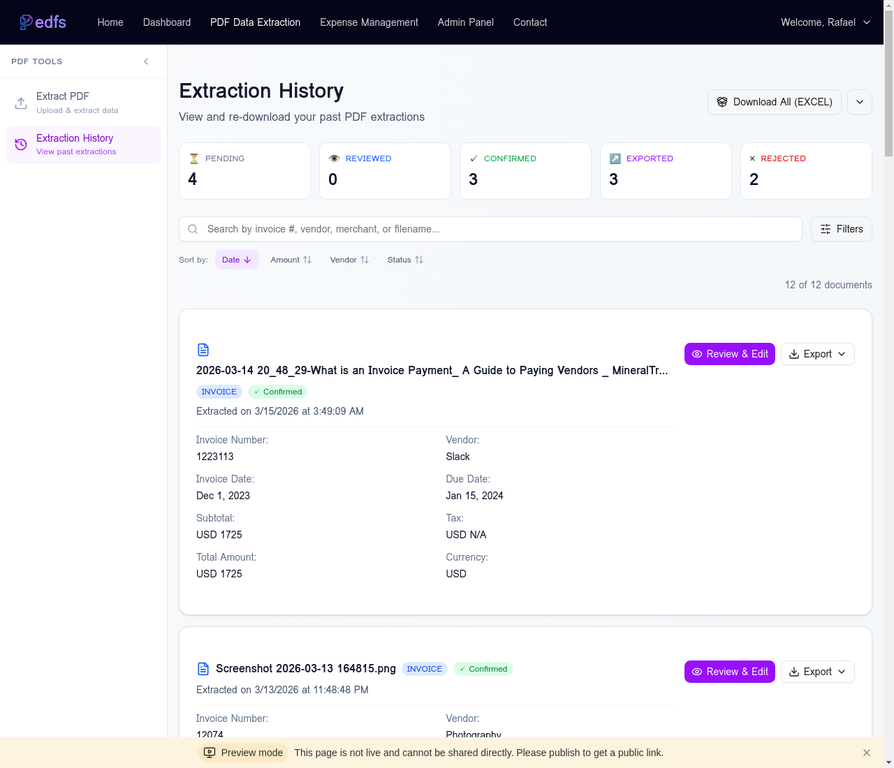Open the Contact page
The image size is (894, 768).
[x=530, y=22]
